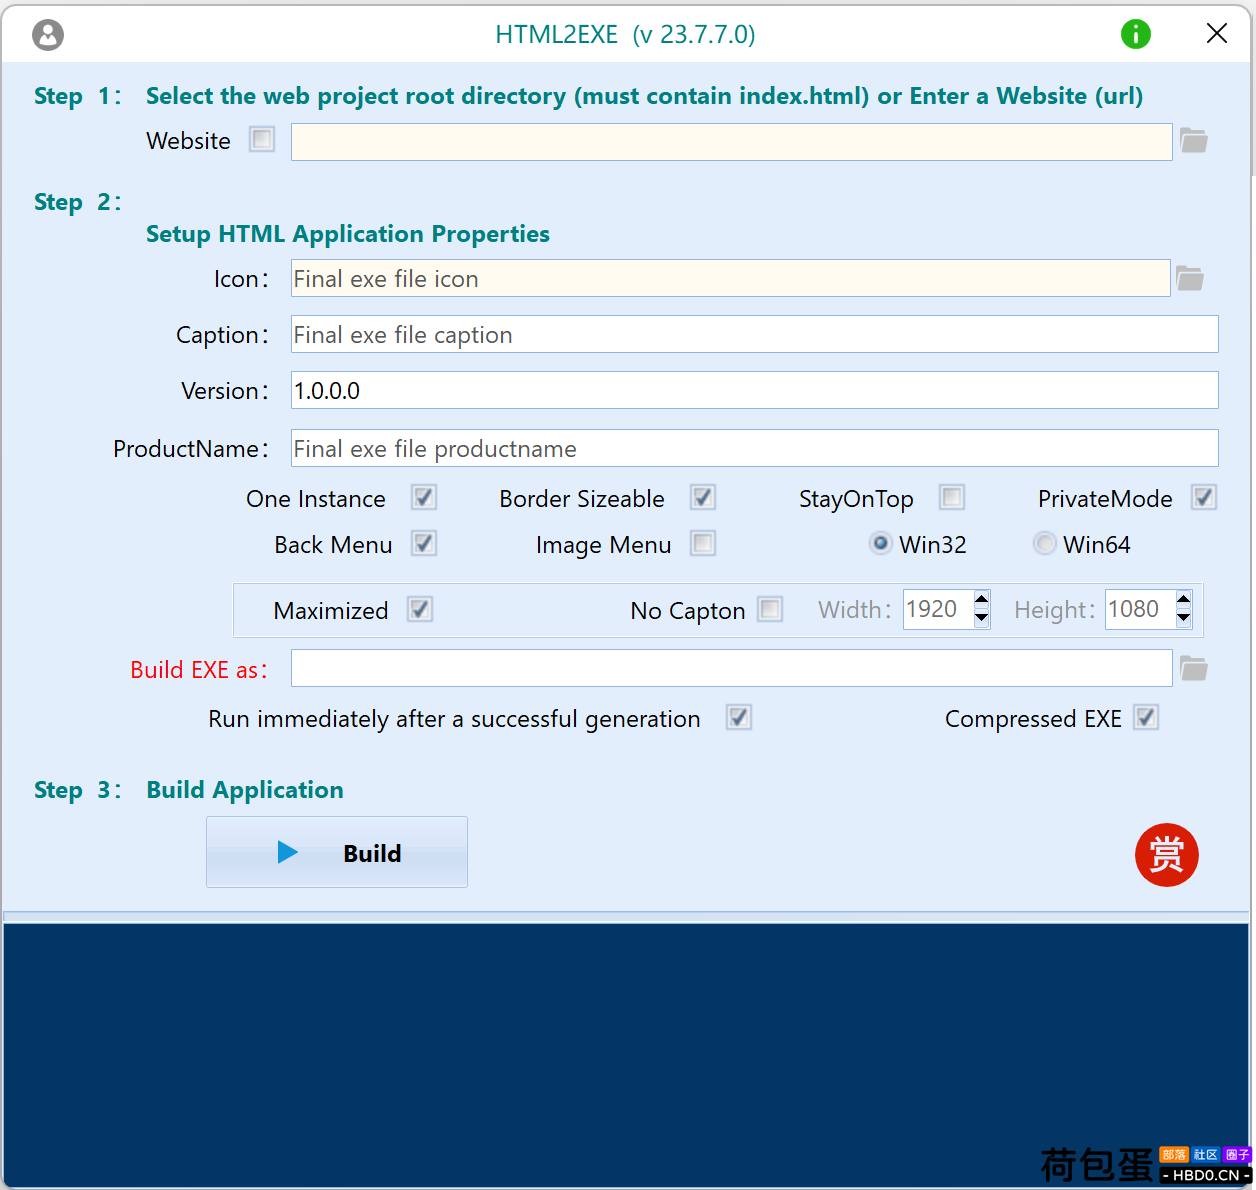Browse for an exe icon file
This screenshot has width=1256, height=1190.
(1190, 278)
